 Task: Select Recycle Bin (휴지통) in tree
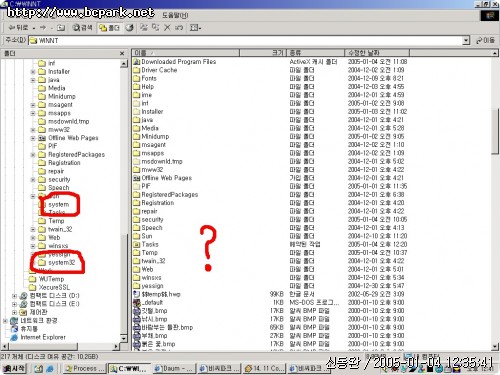tap(29, 329)
